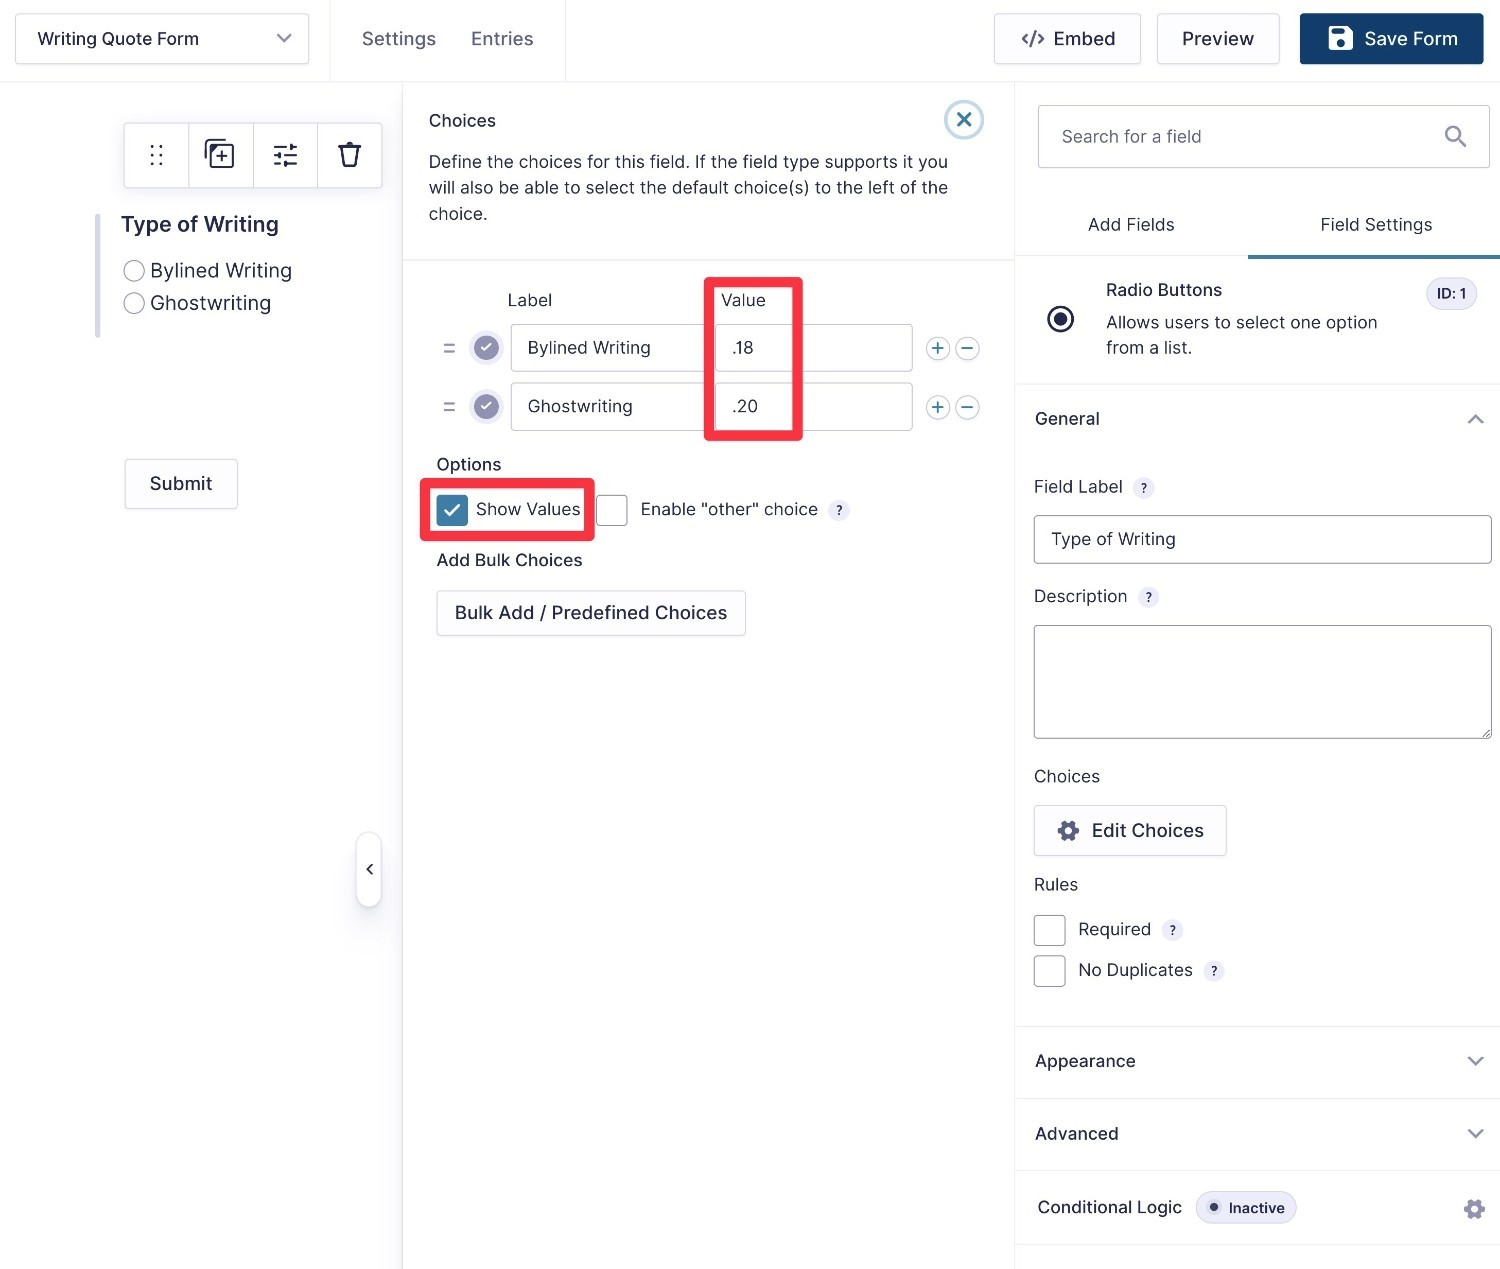Open Conditional Logic gear settings

pos(1473,1208)
